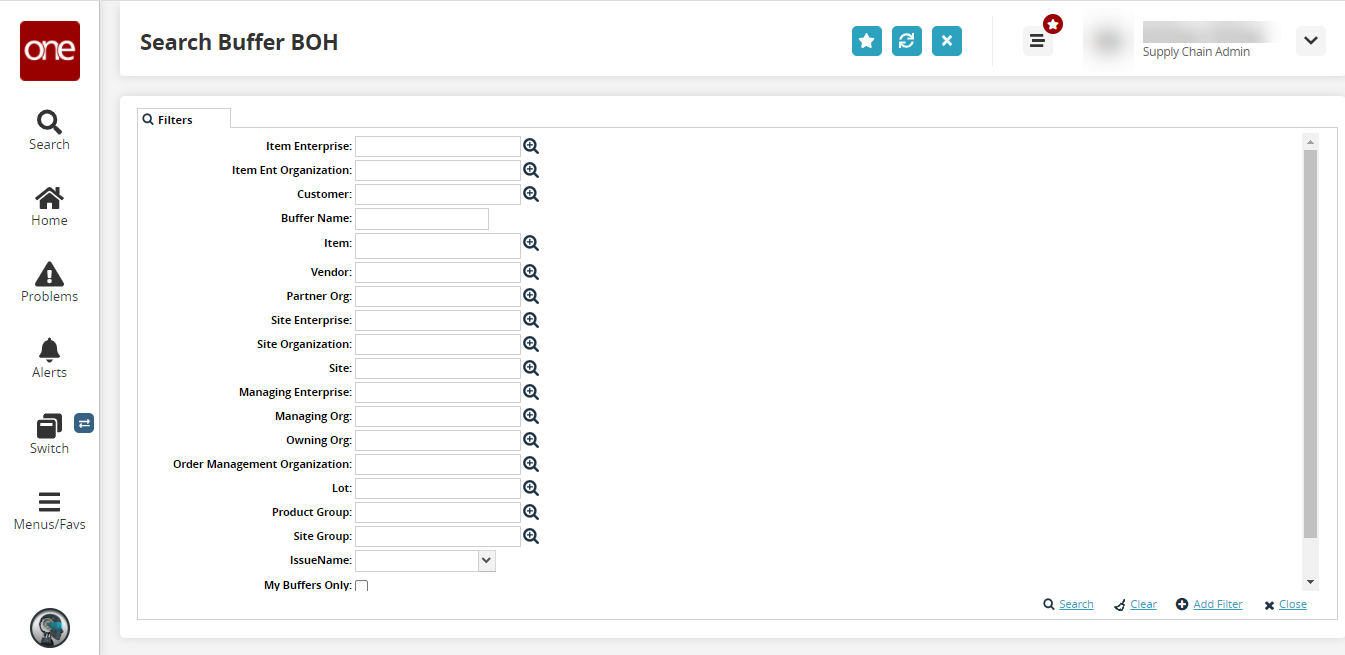Focus the Product Group input field
This screenshot has width=1345, height=655.
(x=438, y=512)
